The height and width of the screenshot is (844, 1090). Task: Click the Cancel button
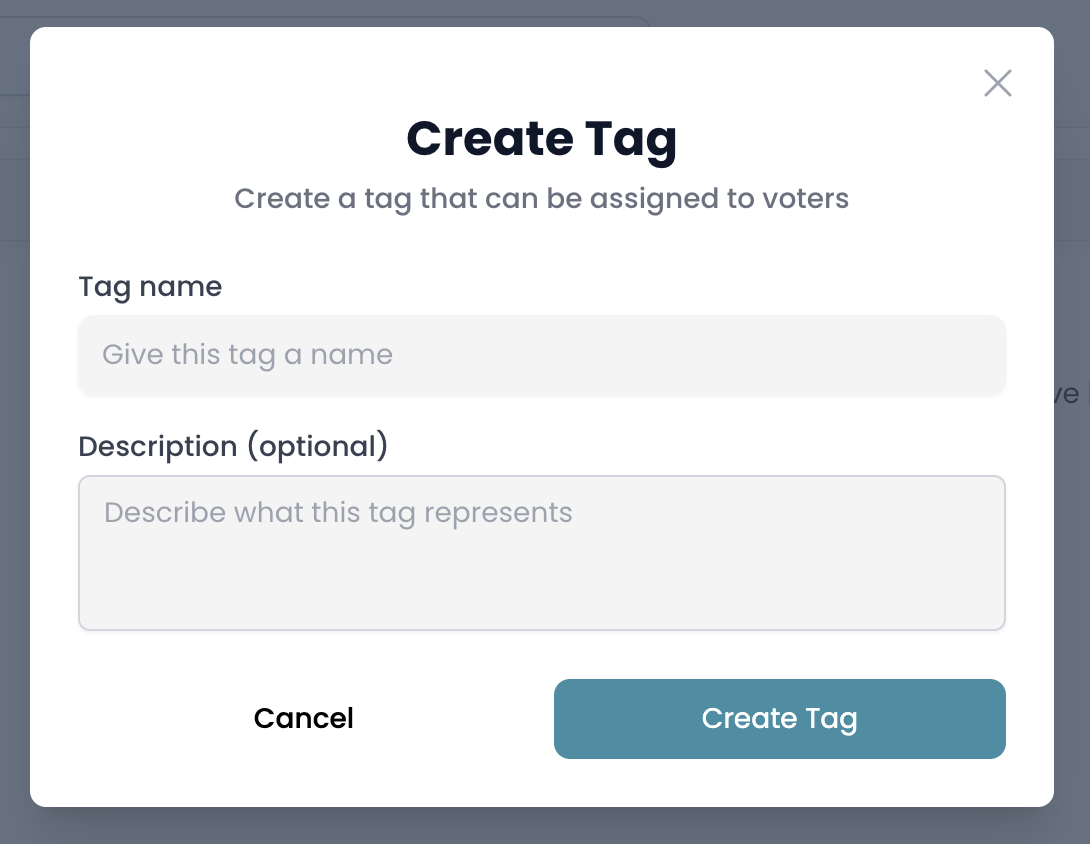[304, 718]
